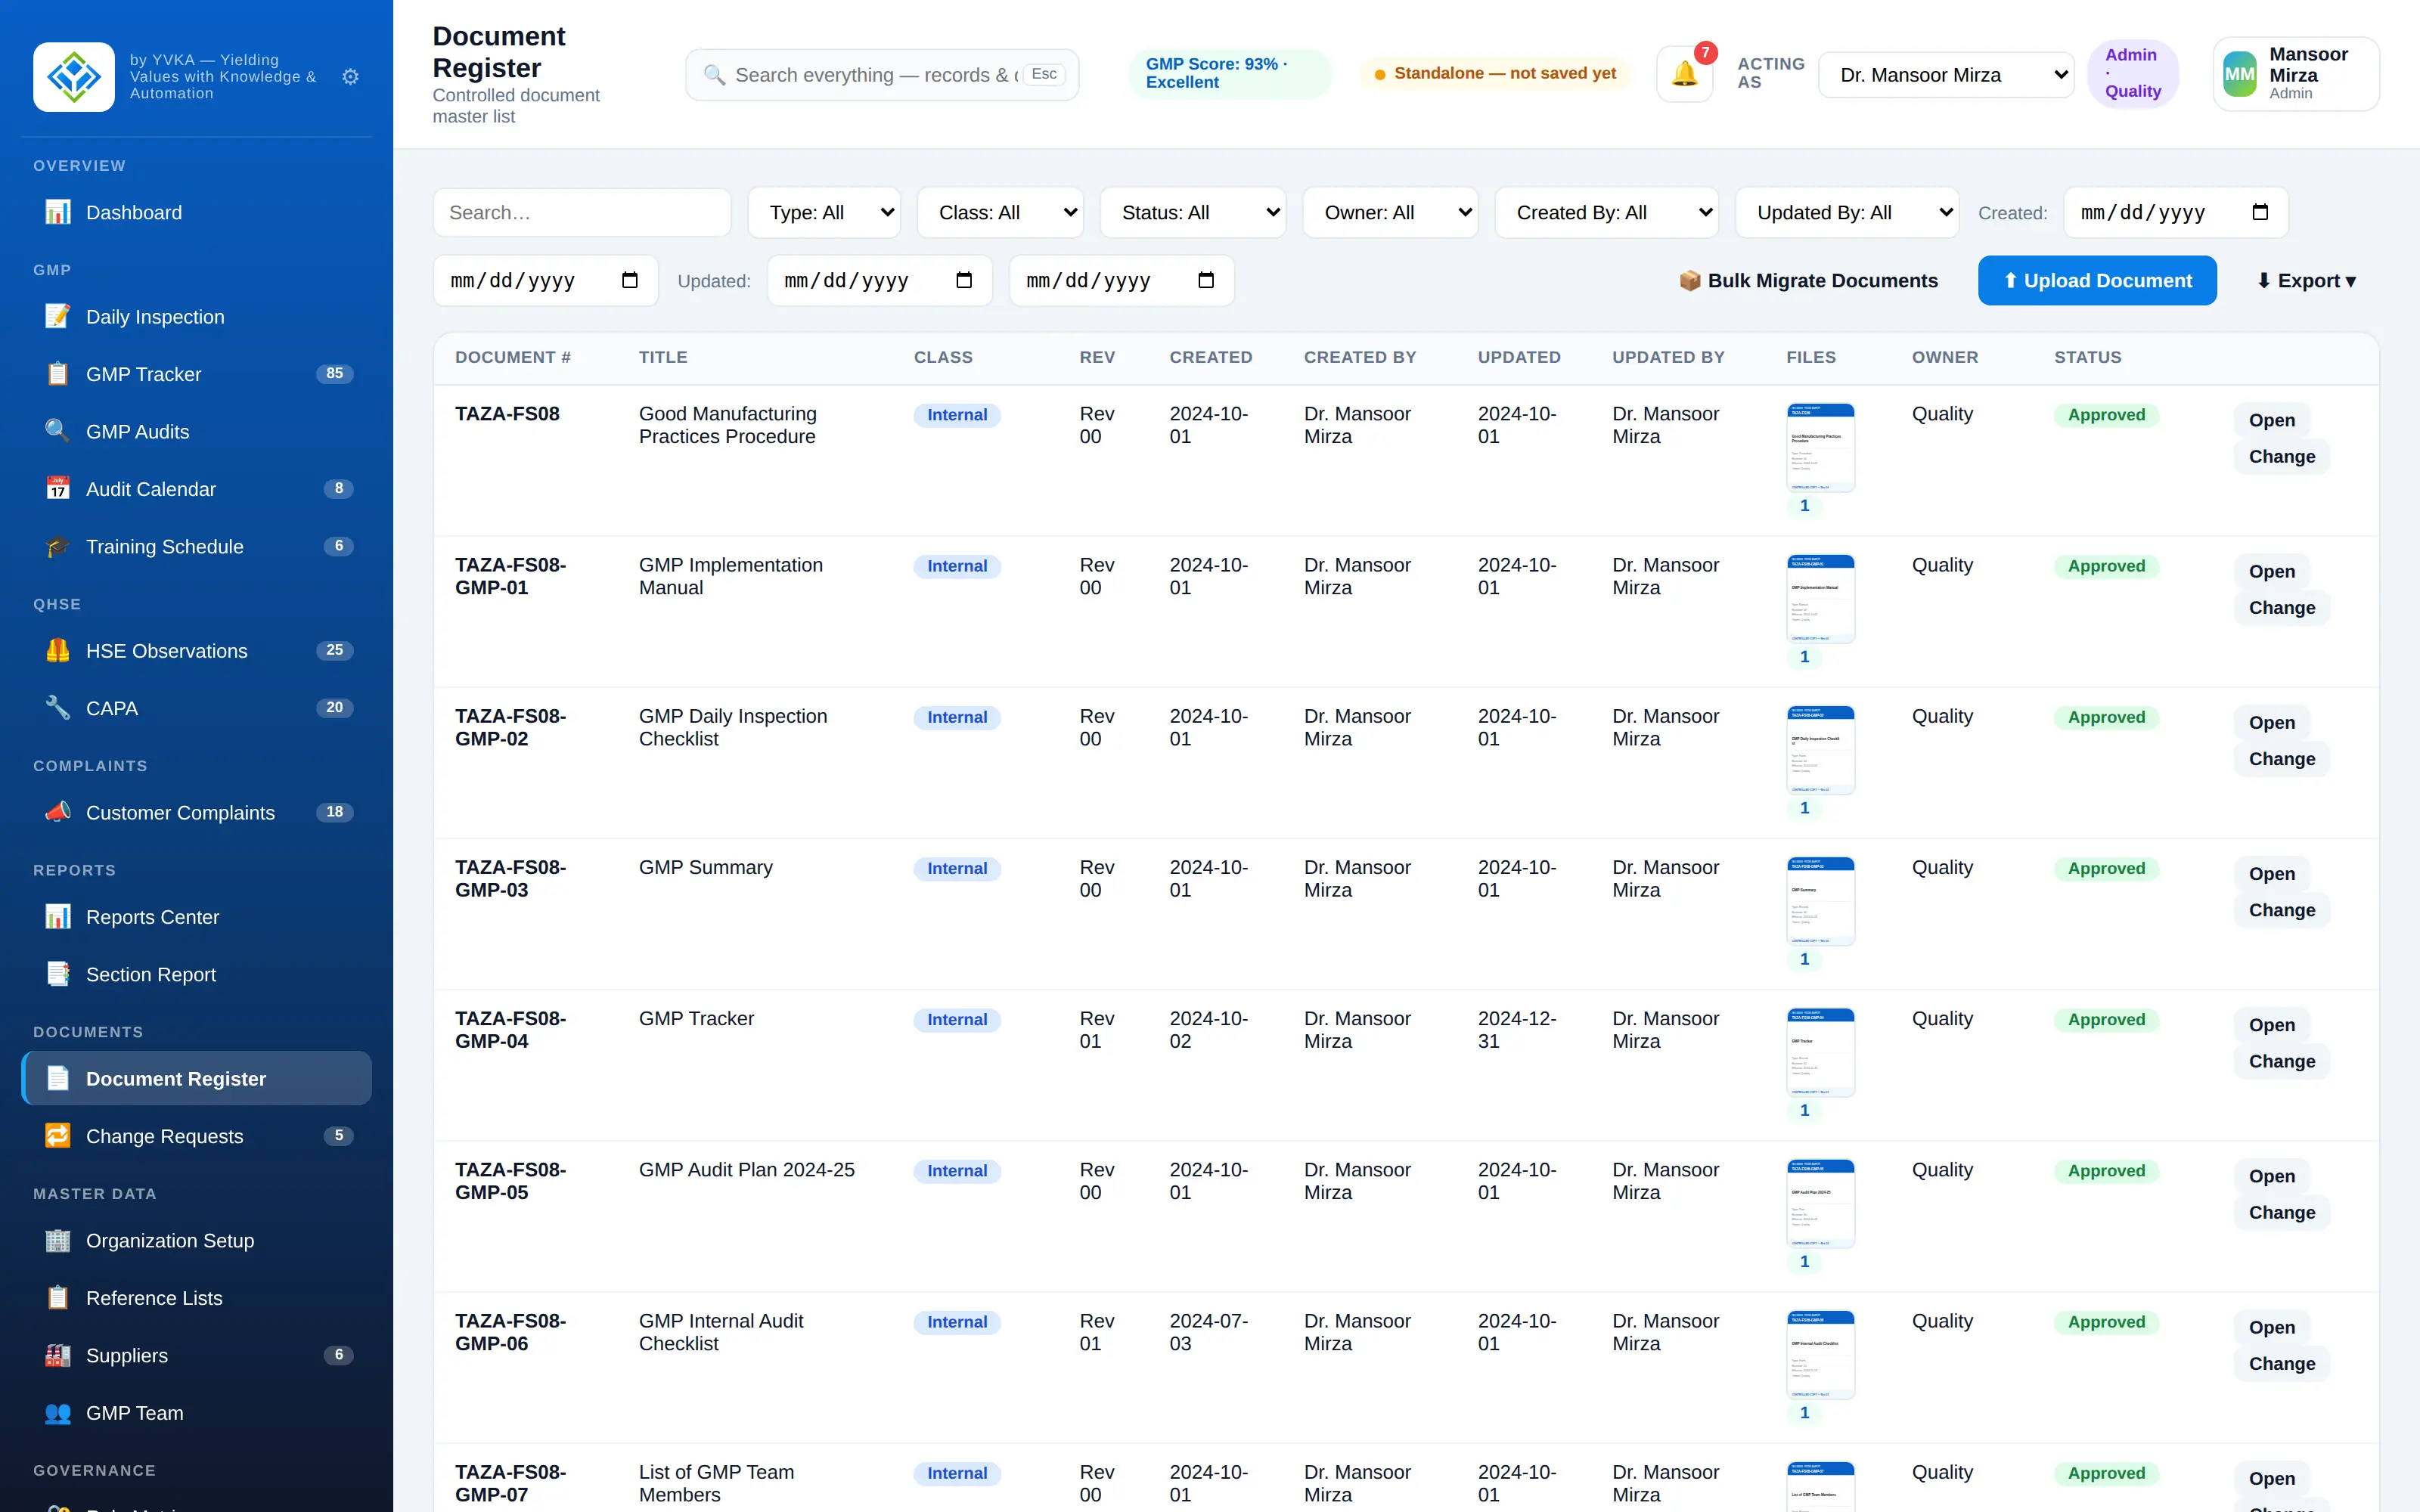Screen dimensions: 2420x1512
Task: Open the TAZA-FS08 document
Action: [2271, 420]
